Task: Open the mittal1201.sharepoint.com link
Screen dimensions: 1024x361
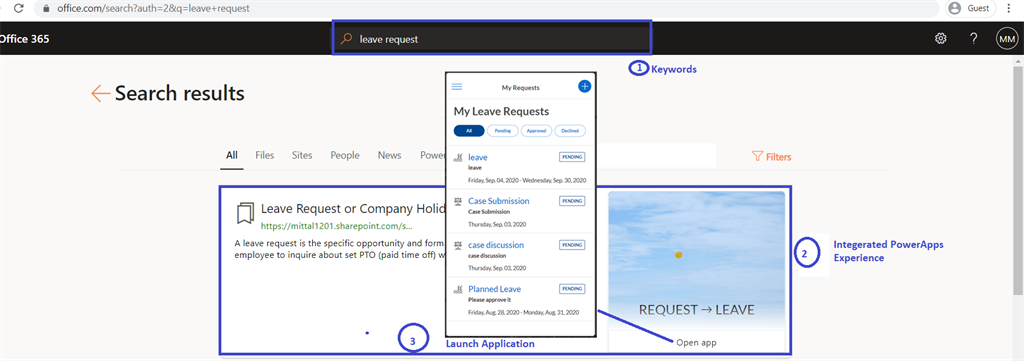Action: click(337, 227)
